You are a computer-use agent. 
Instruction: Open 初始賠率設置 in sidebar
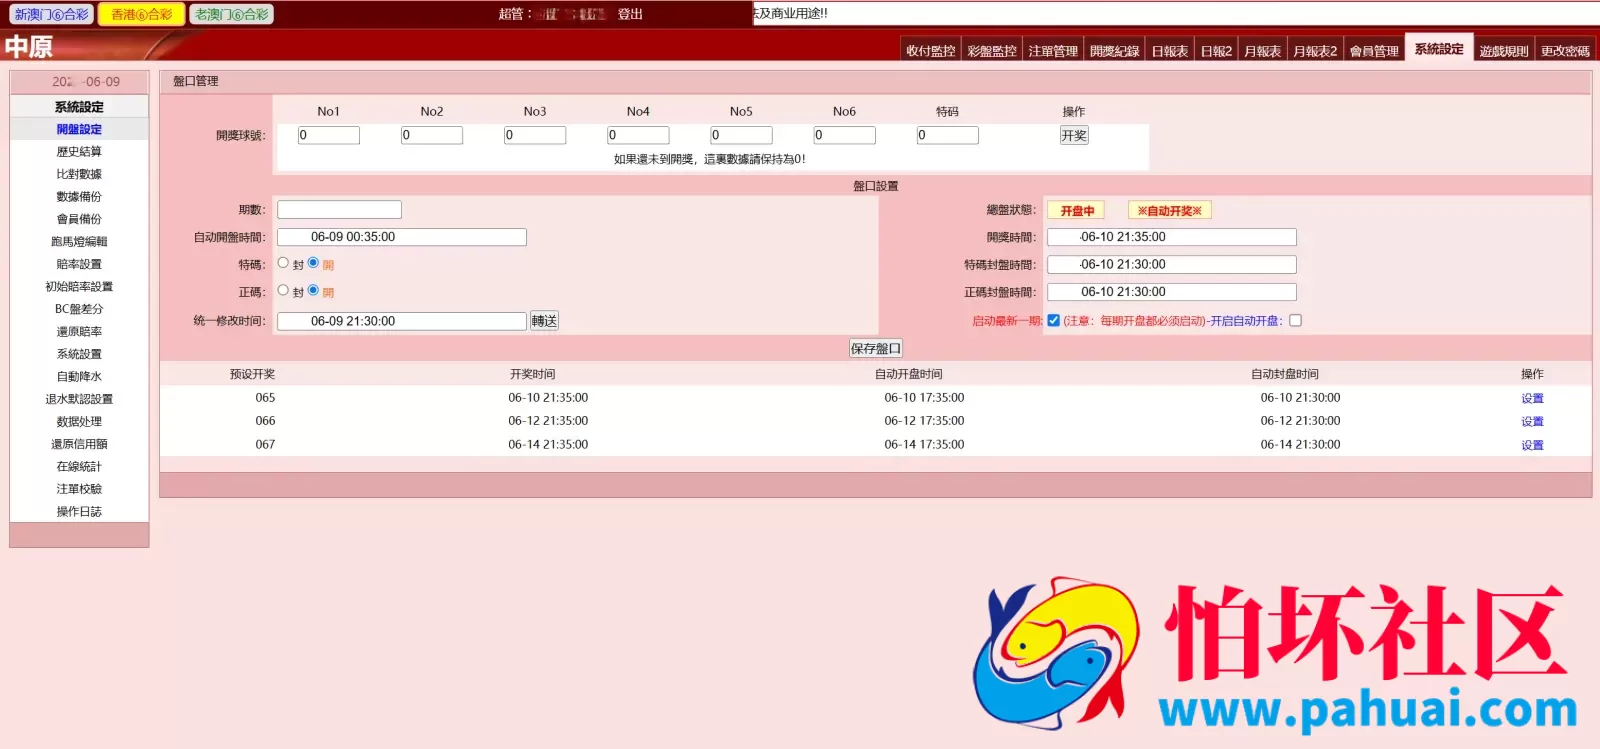click(79, 287)
